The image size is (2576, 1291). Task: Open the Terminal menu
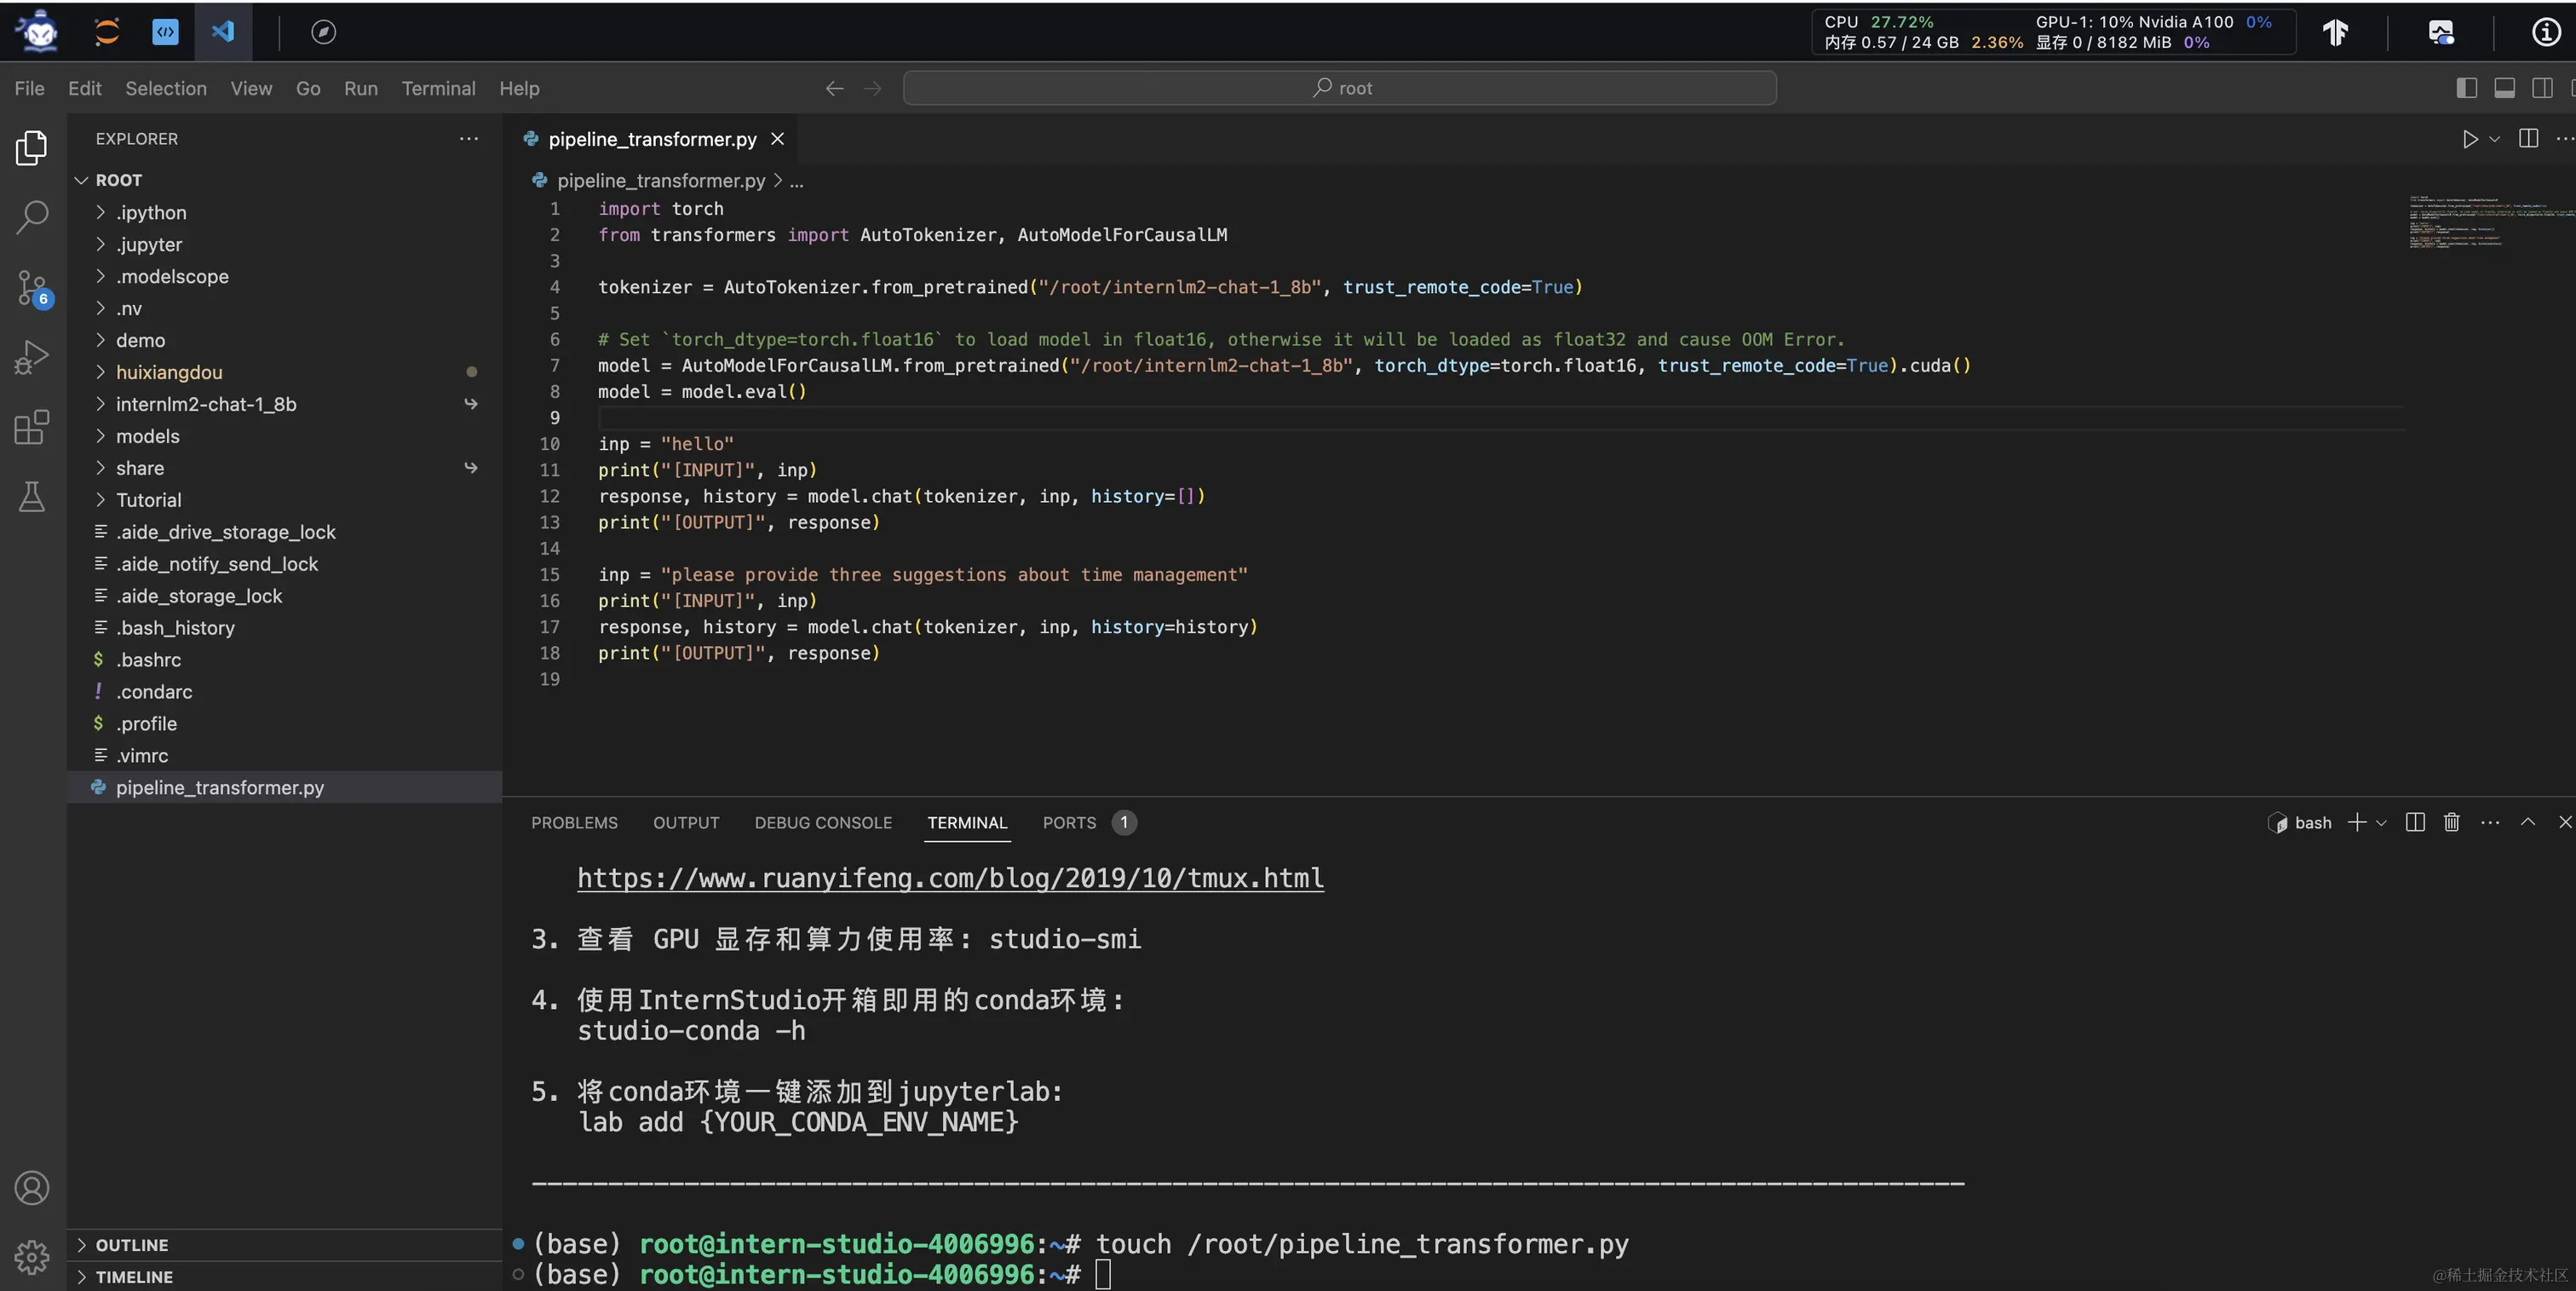438,88
